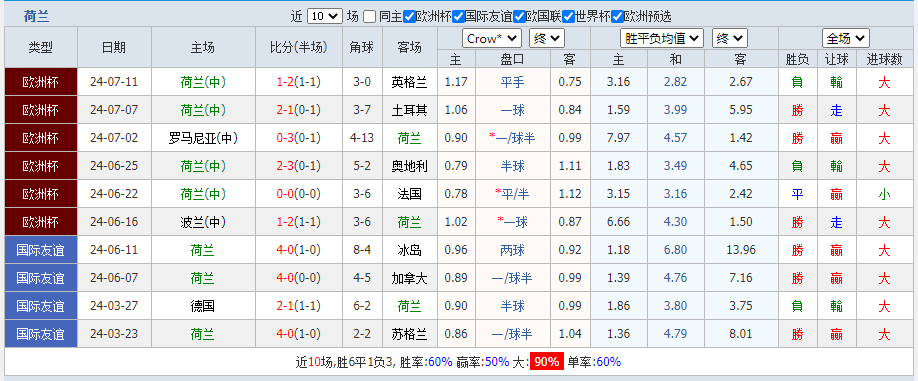918x381 pixels.
Task: Open the 1-2(1-1) score against 英格兰
Action: click(299, 82)
